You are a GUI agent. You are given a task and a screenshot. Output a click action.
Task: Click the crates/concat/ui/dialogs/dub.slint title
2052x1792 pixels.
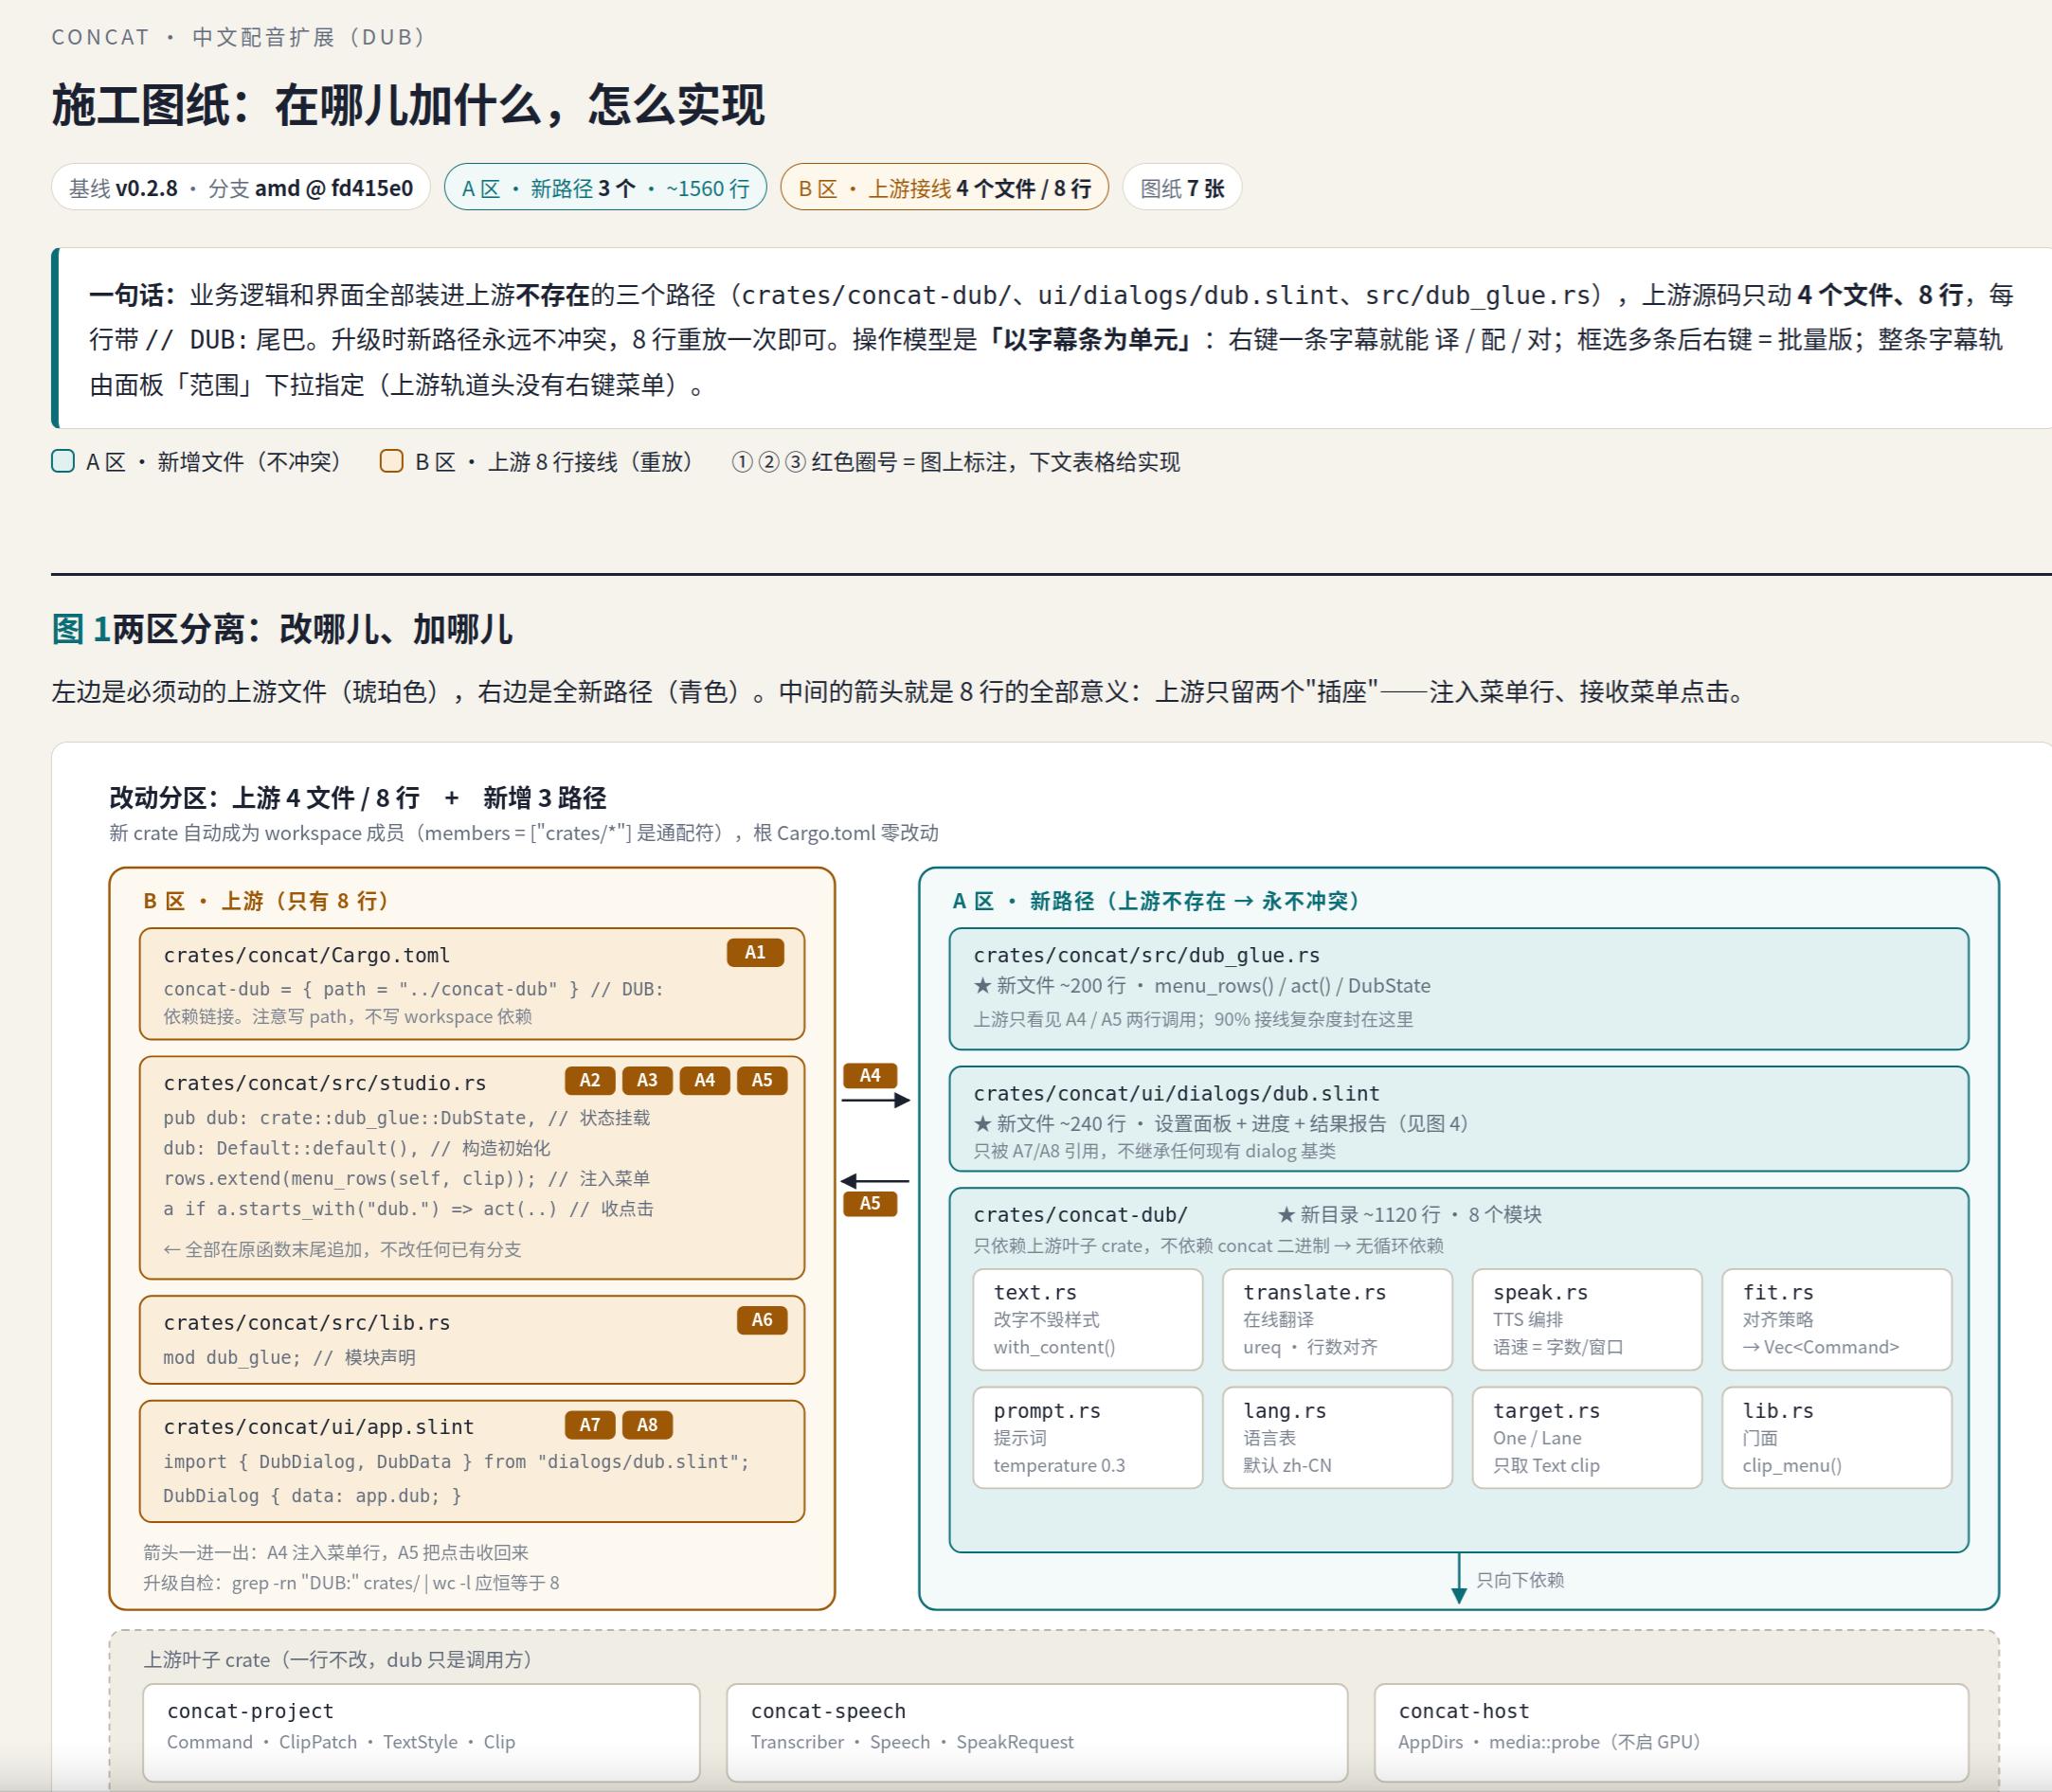(x=1176, y=1093)
